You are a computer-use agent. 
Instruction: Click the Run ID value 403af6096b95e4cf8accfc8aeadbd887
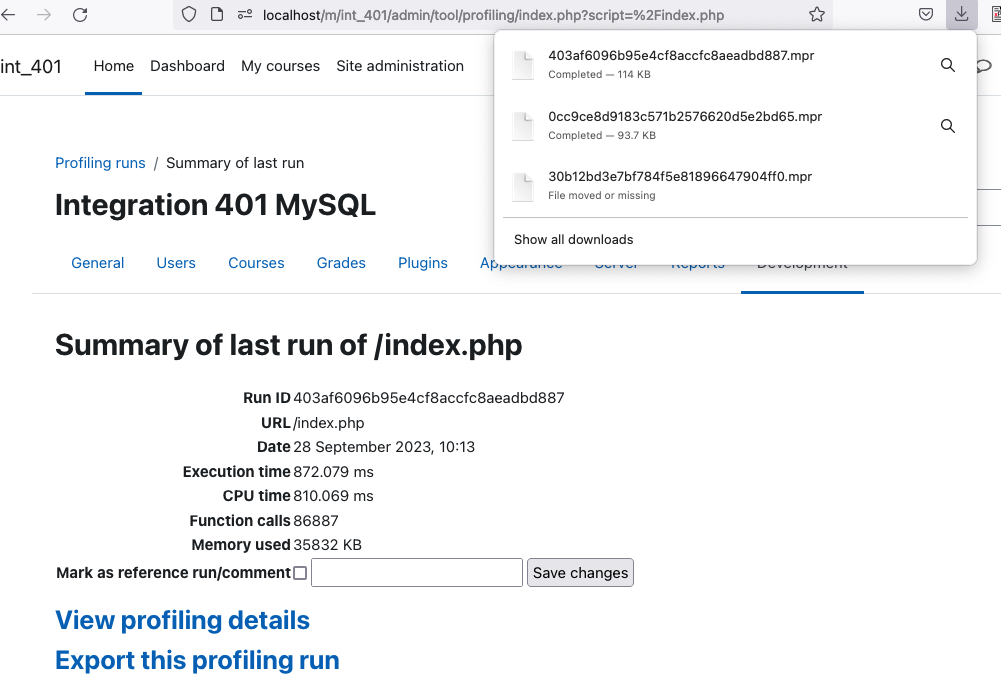tap(428, 398)
